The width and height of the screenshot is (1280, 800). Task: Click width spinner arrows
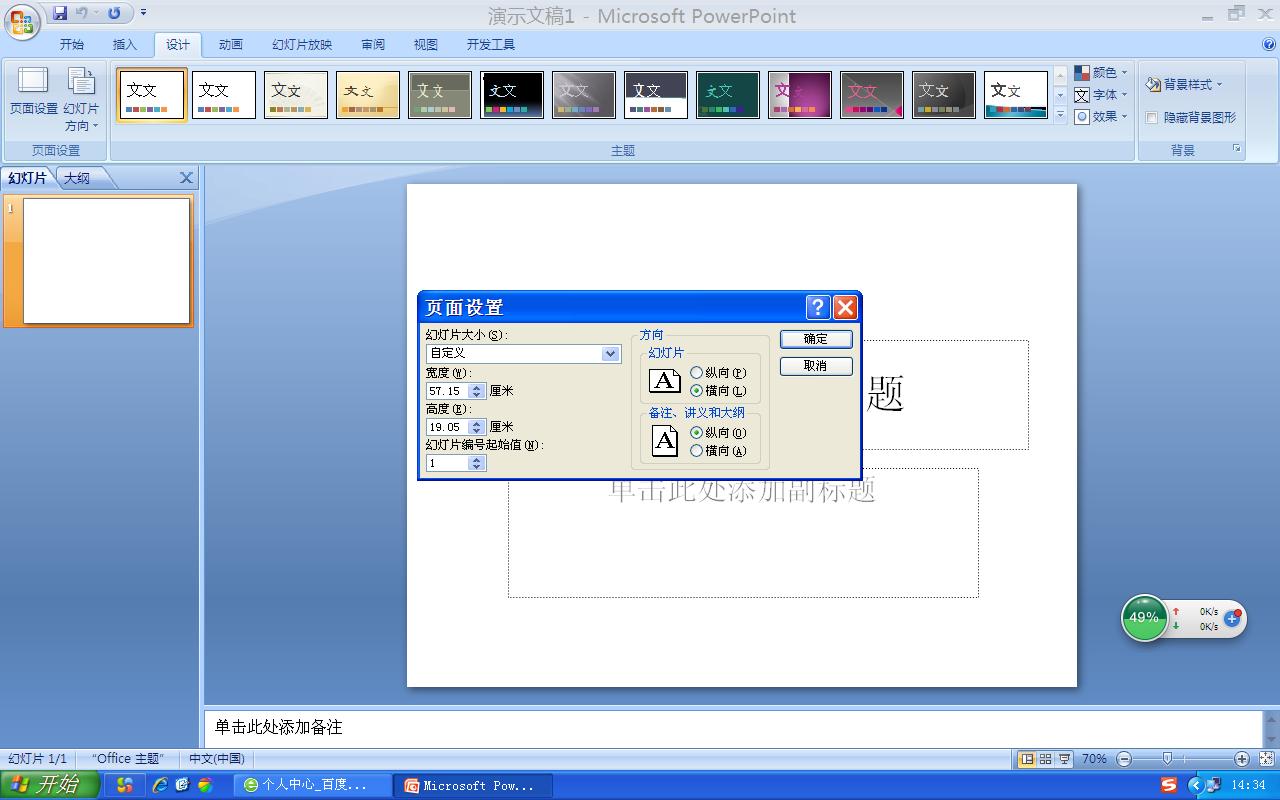pyautogui.click(x=477, y=391)
